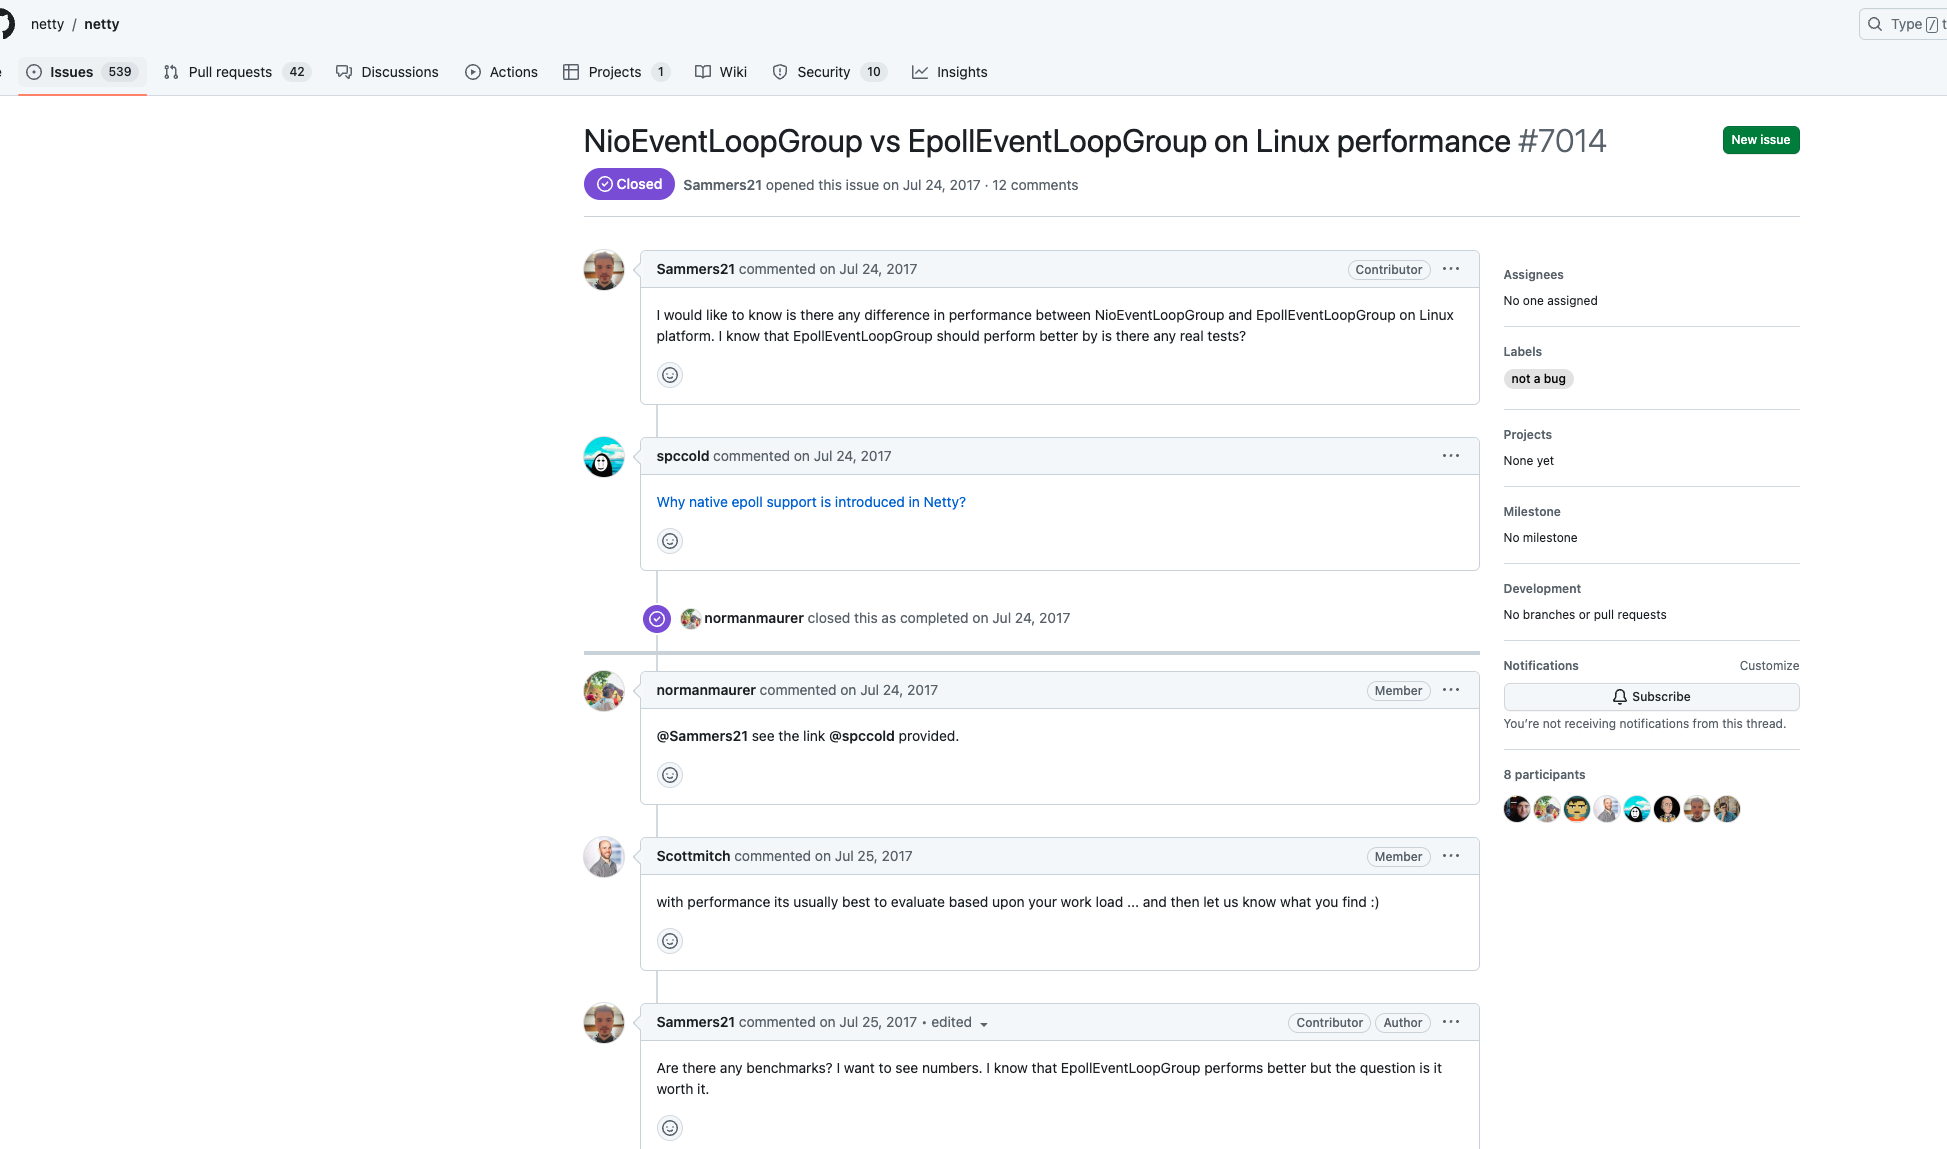Expand the edited history dropdown arrow

point(984,1024)
